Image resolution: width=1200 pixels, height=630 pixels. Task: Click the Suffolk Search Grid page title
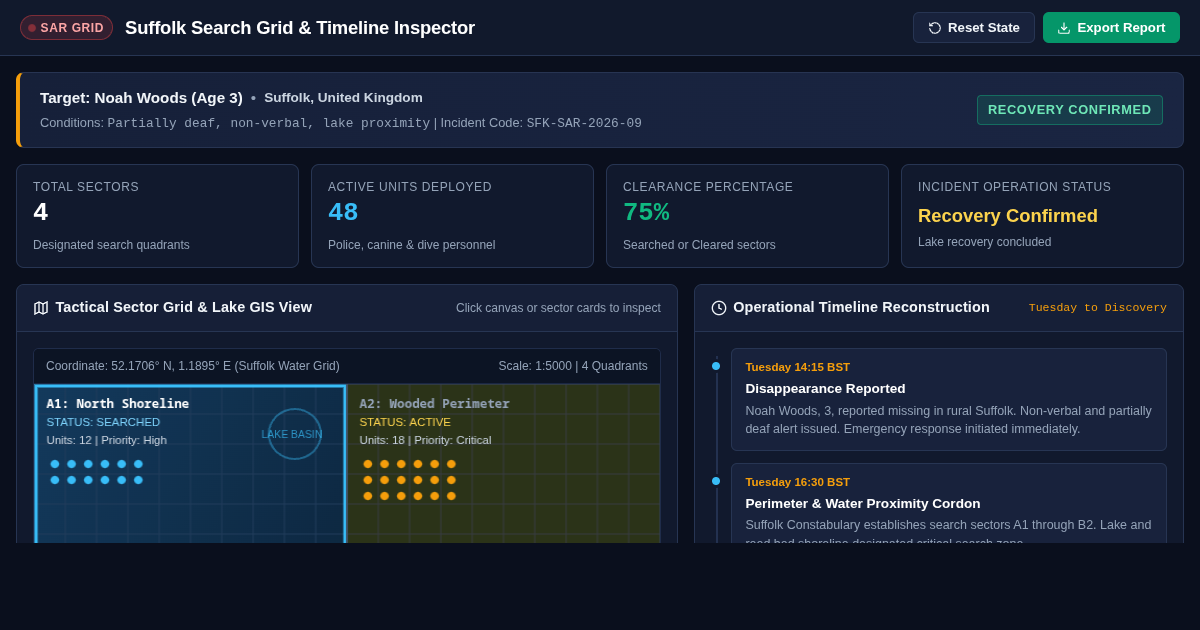[x=300, y=28]
